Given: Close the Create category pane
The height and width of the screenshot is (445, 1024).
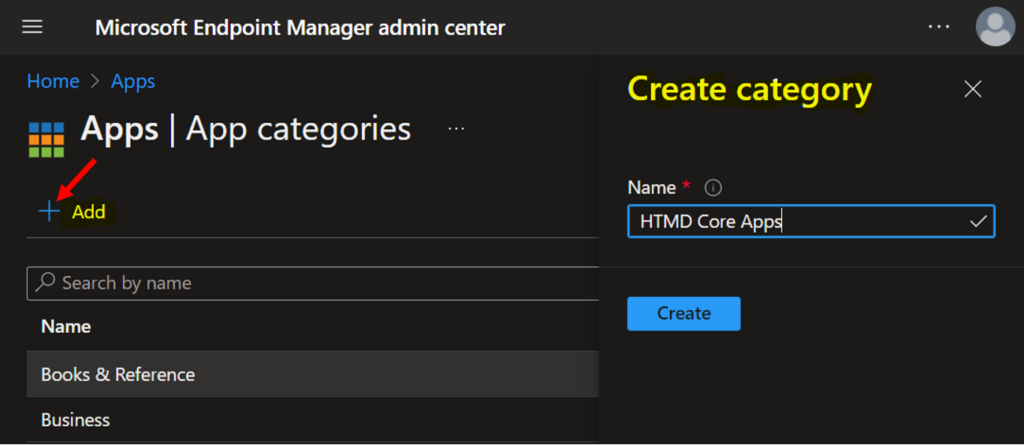Looking at the screenshot, I should point(973,90).
